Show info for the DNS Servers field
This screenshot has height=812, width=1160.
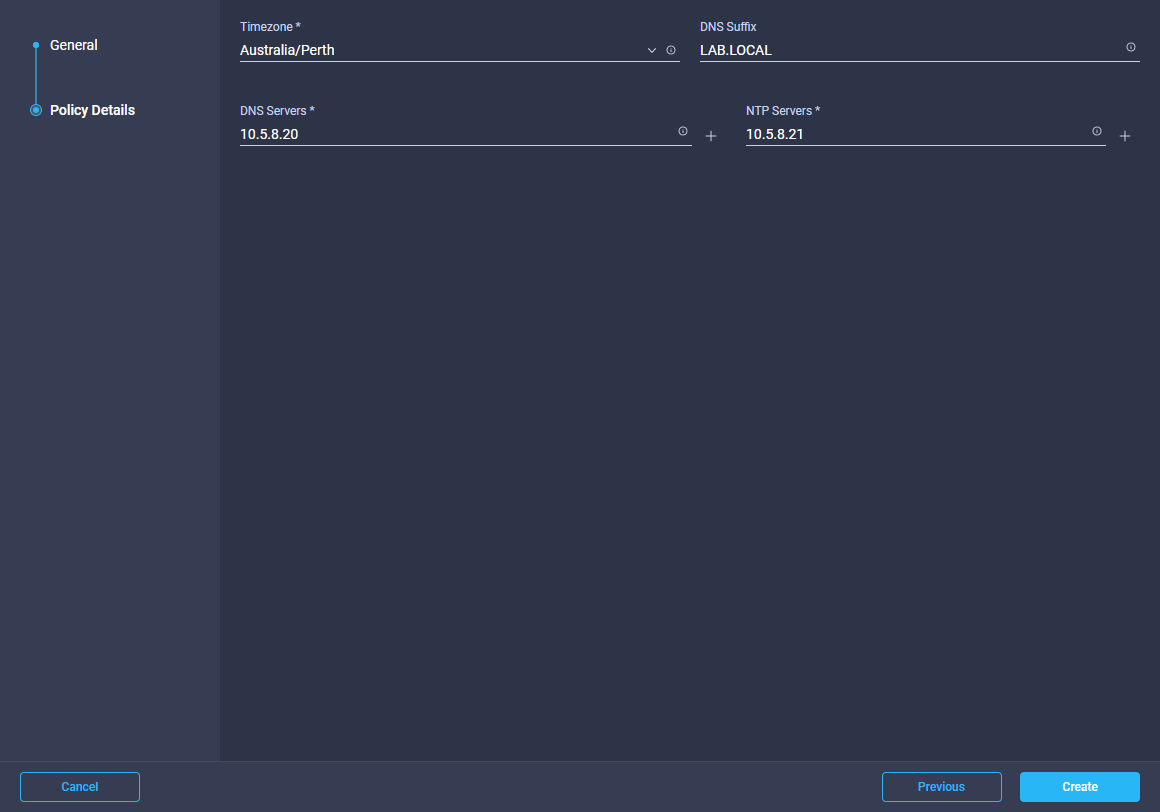[x=683, y=131]
